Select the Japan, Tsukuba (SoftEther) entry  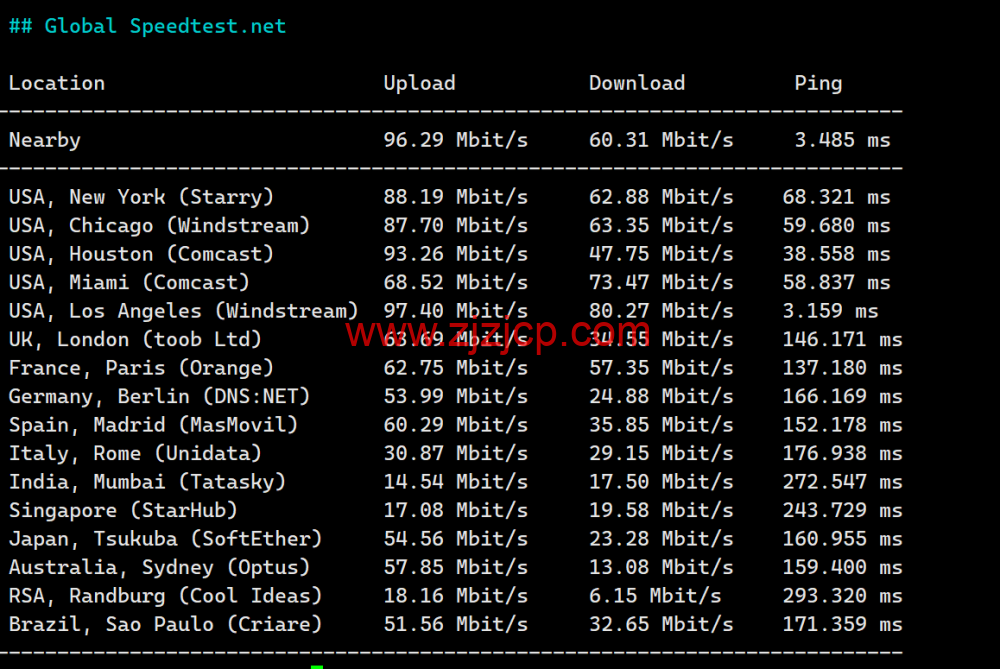pyautogui.click(x=164, y=539)
